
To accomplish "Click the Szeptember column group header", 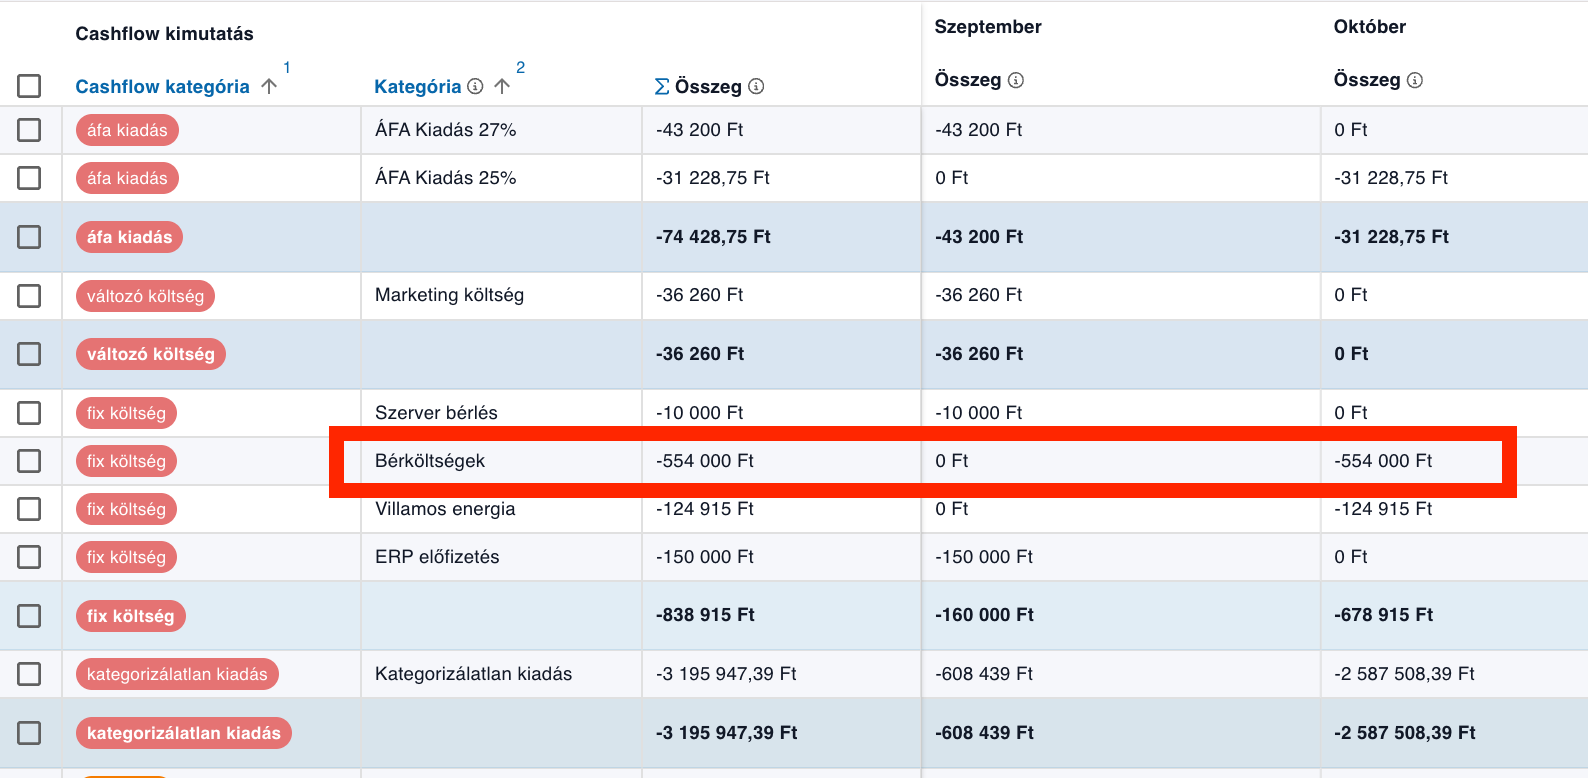I will [x=988, y=27].
